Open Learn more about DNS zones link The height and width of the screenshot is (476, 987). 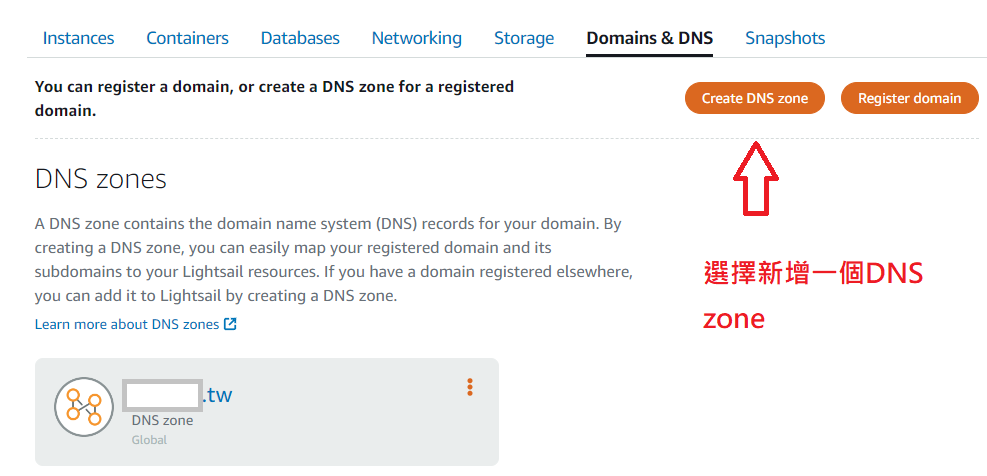tap(127, 324)
